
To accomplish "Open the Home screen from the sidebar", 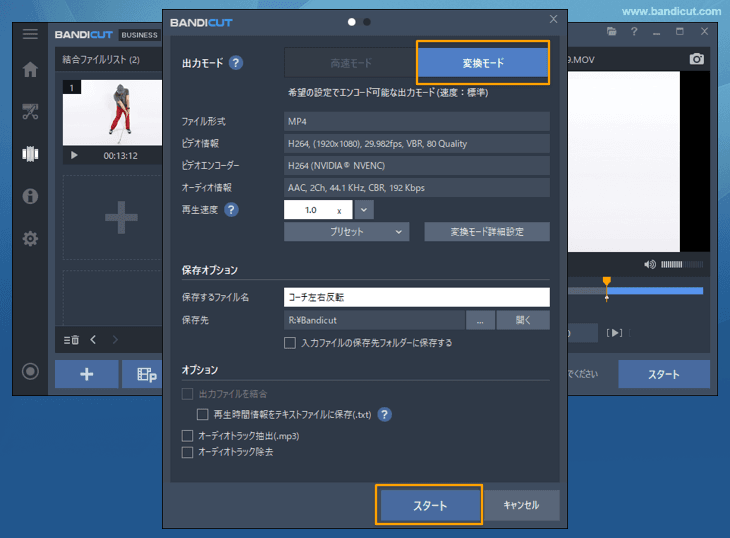I will [x=30, y=70].
